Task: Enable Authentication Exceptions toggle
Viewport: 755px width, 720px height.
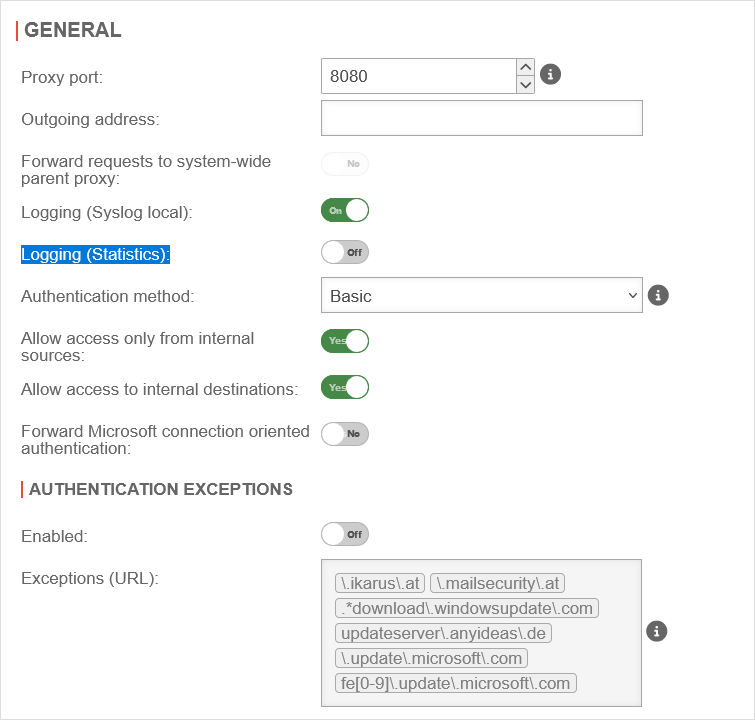Action: (345, 534)
